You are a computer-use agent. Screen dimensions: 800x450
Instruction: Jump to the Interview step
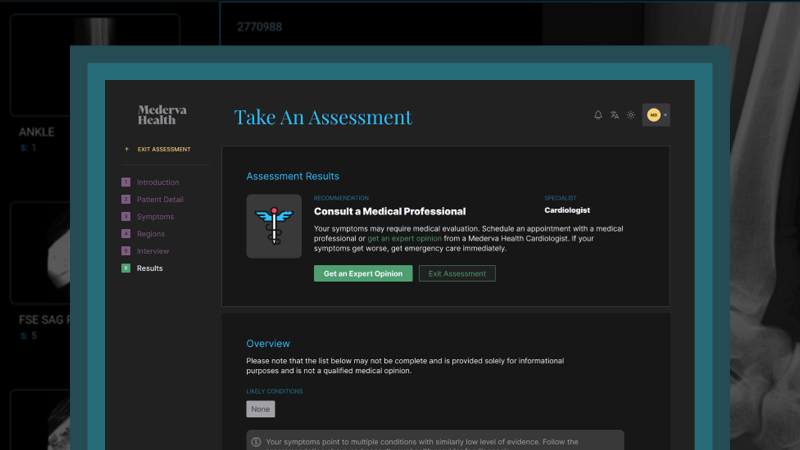[153, 251]
